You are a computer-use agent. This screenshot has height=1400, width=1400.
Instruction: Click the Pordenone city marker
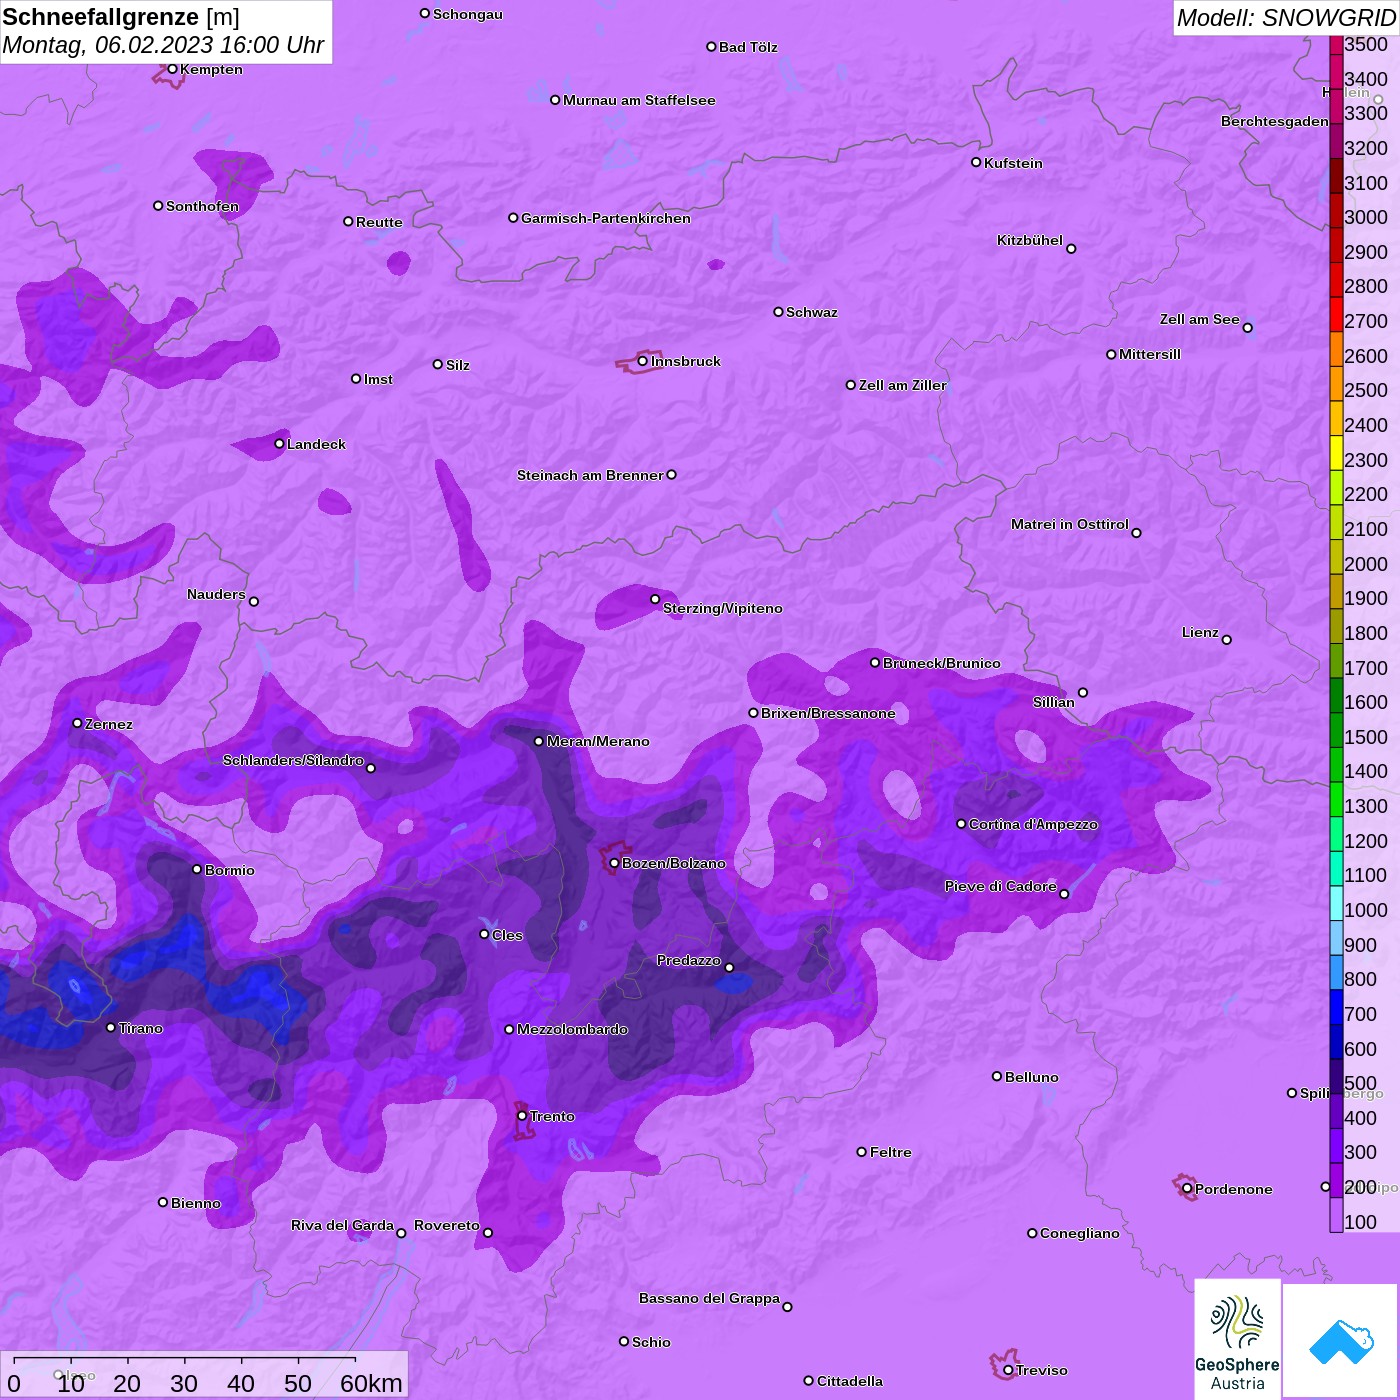click(x=1187, y=1189)
